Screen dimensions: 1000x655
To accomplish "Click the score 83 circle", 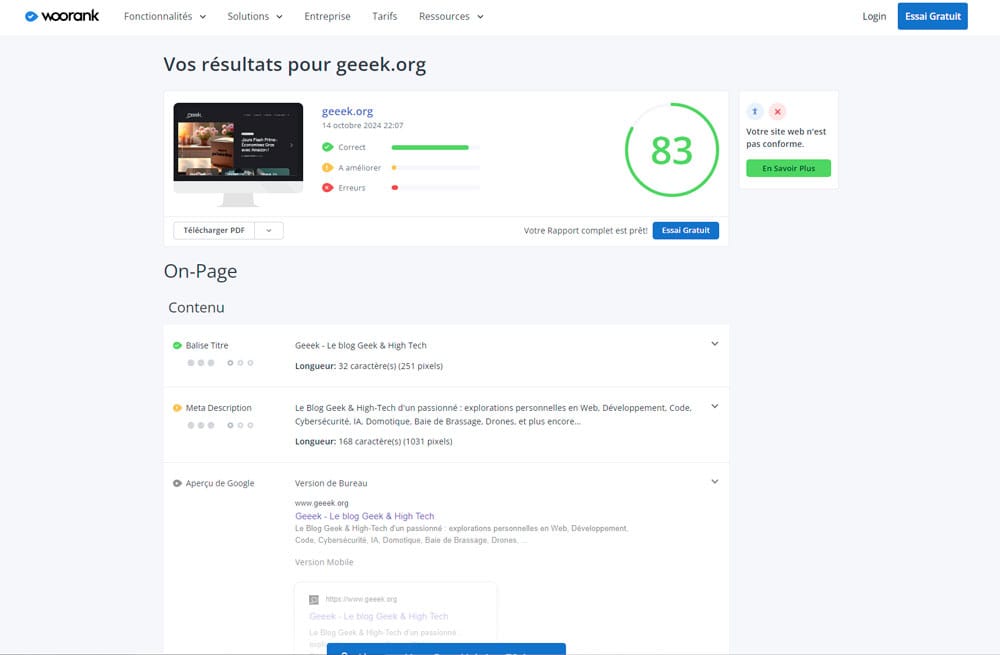I will click(672, 150).
